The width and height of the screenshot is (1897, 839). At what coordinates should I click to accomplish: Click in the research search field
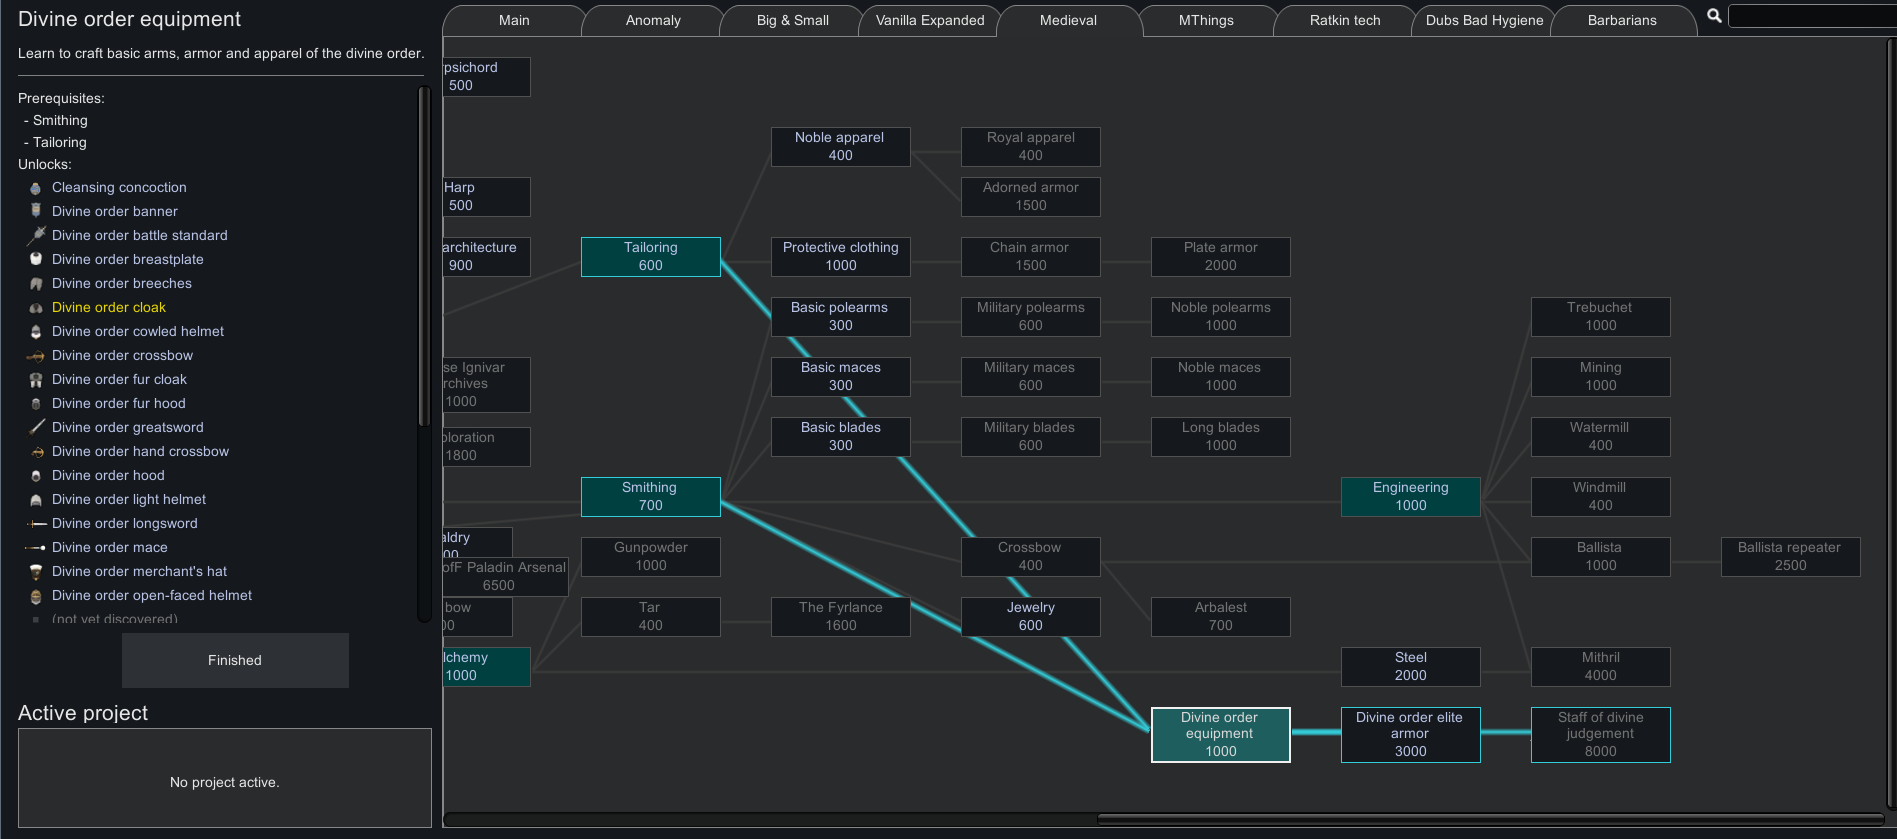(x=1812, y=16)
